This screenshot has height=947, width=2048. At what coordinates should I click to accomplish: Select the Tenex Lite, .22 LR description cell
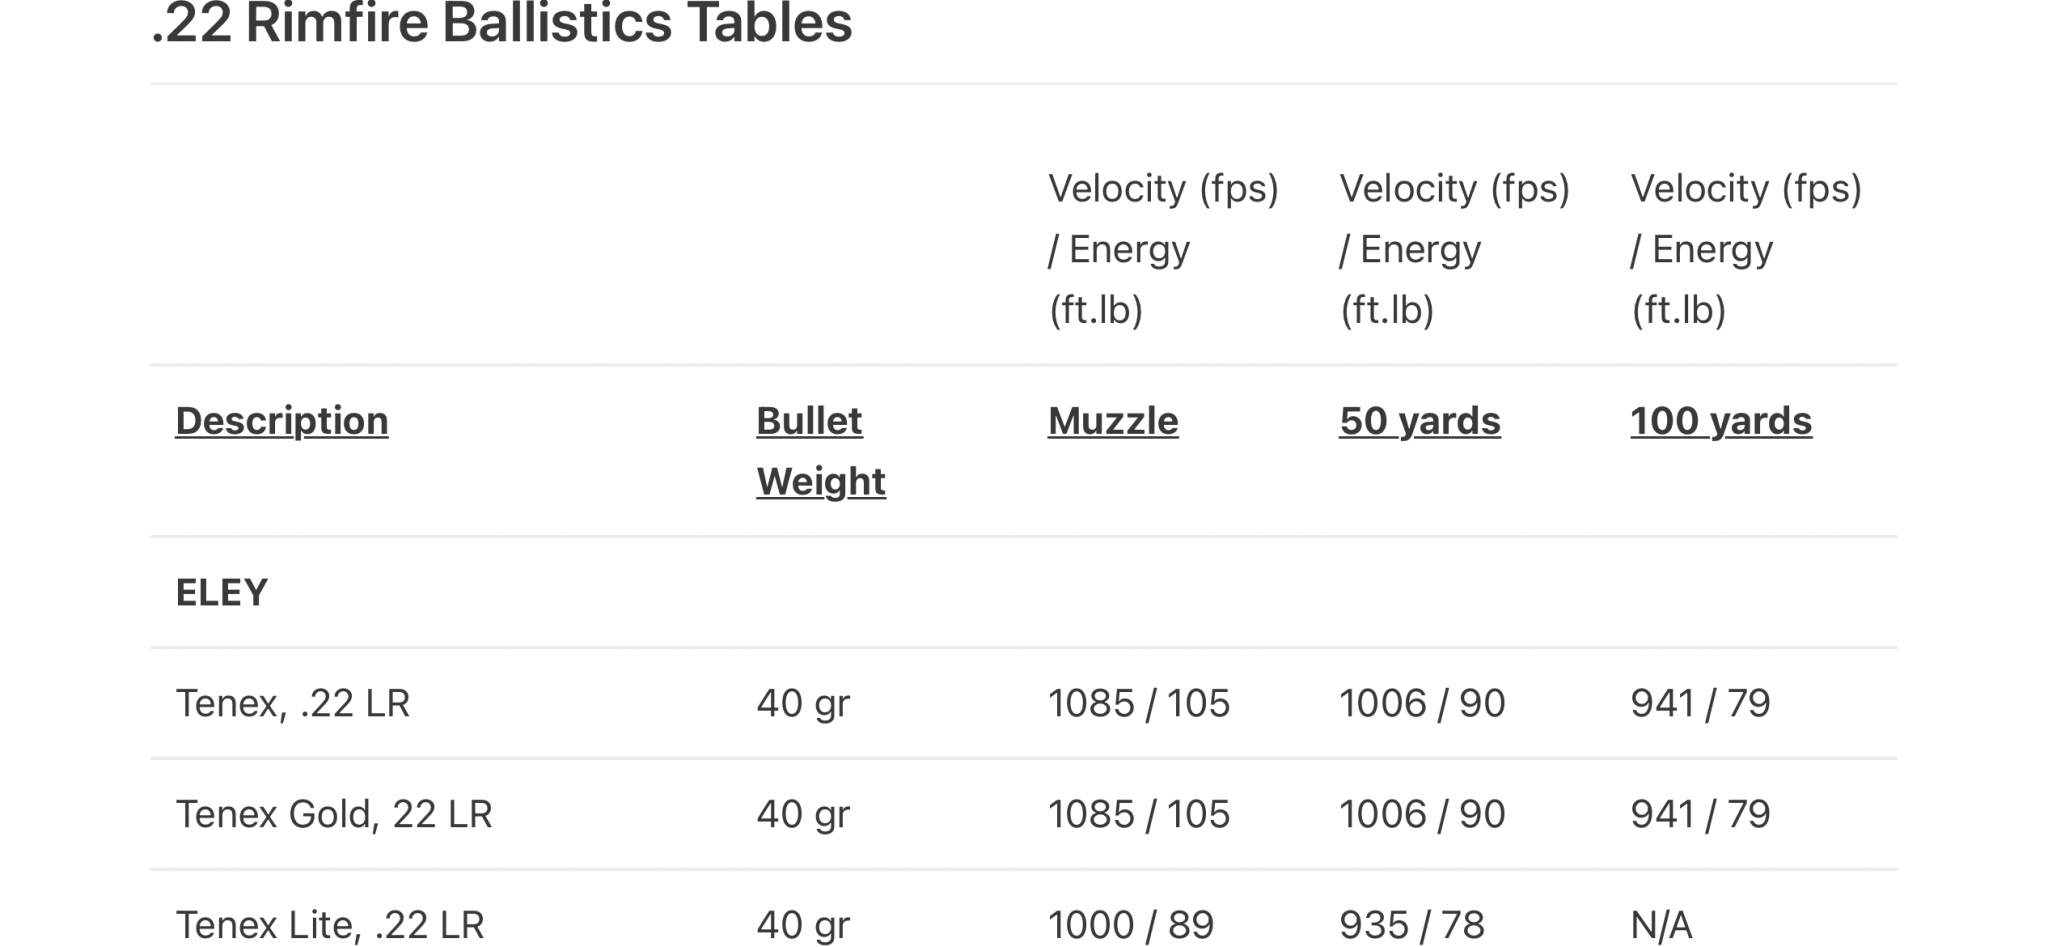point(330,925)
